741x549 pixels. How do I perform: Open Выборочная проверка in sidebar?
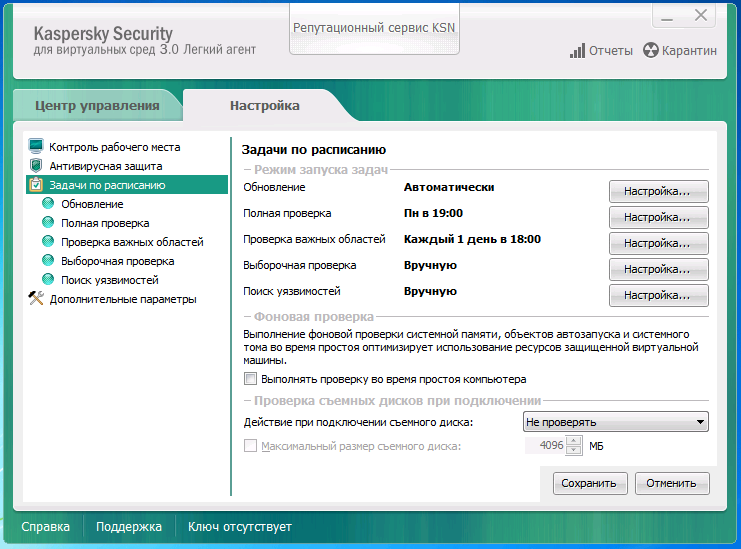(x=118, y=261)
